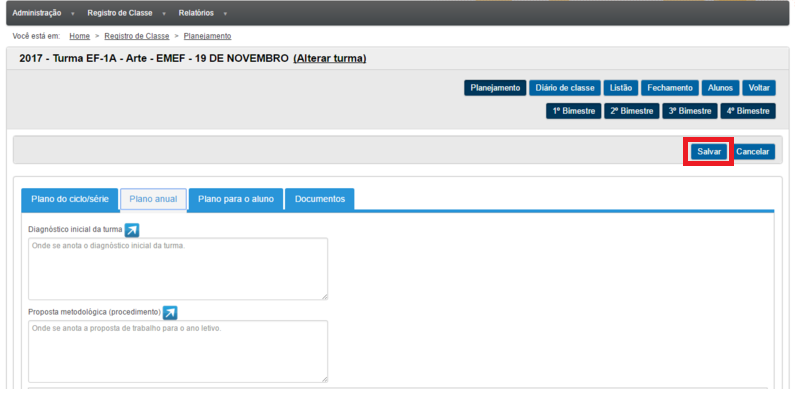Switch to Plano do ciclo/série tab

(70, 199)
